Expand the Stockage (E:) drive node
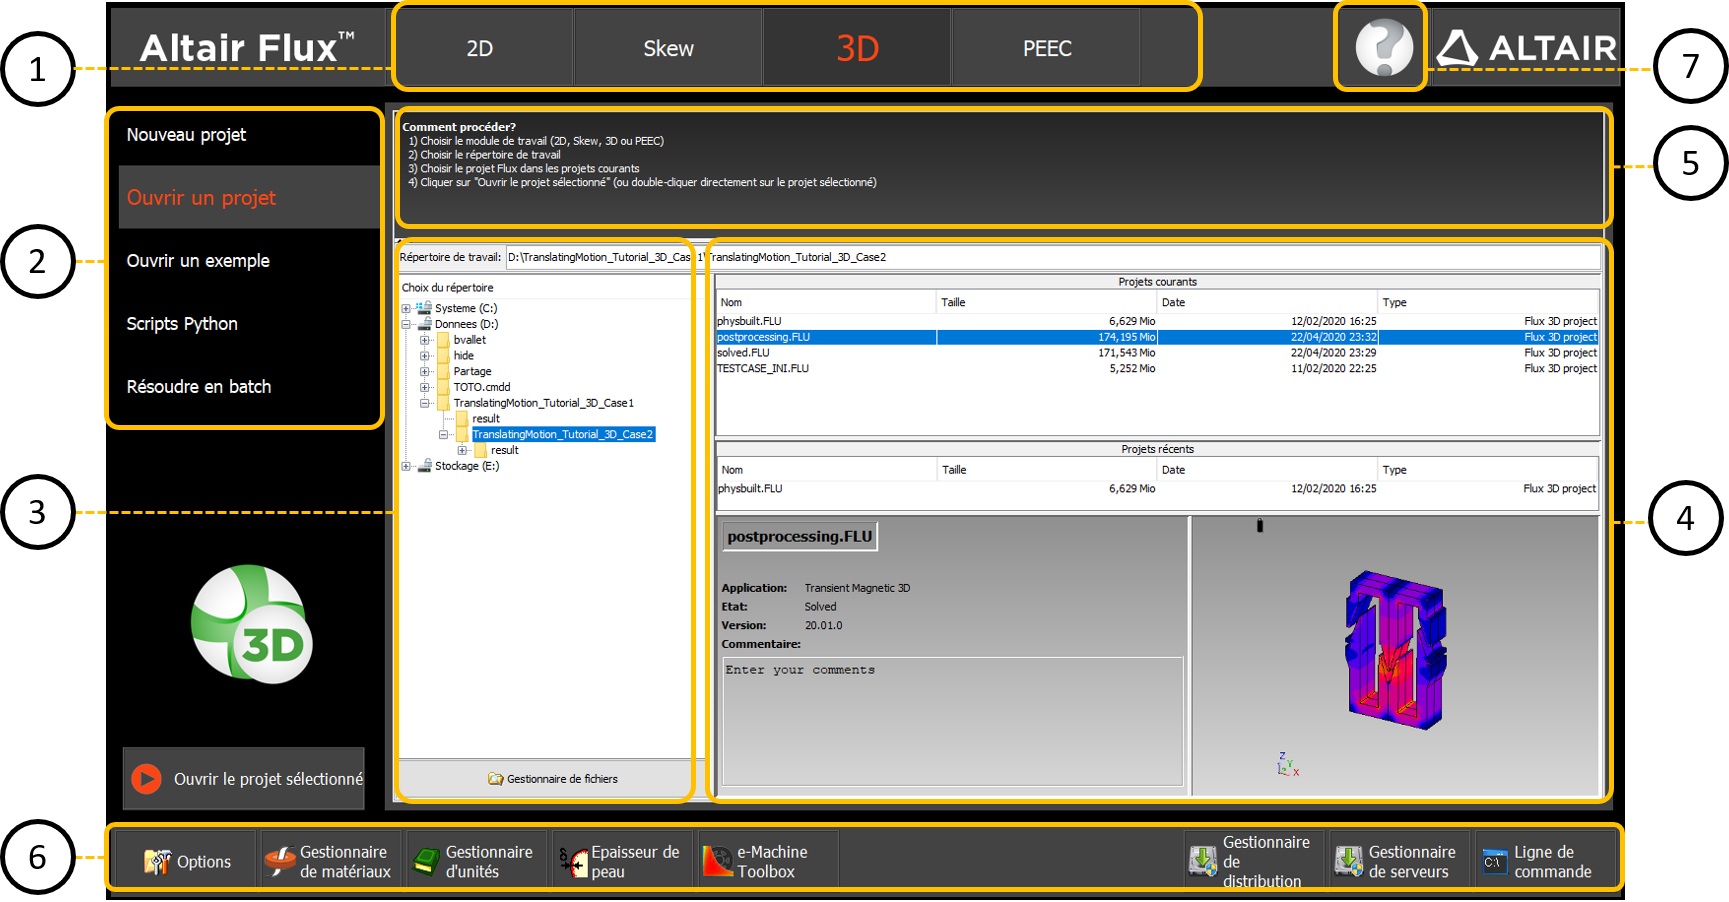 [x=406, y=466]
